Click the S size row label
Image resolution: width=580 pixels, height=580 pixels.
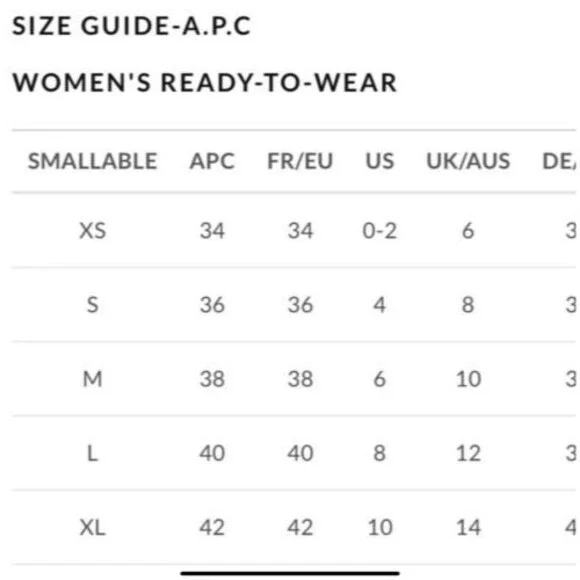coord(93,305)
